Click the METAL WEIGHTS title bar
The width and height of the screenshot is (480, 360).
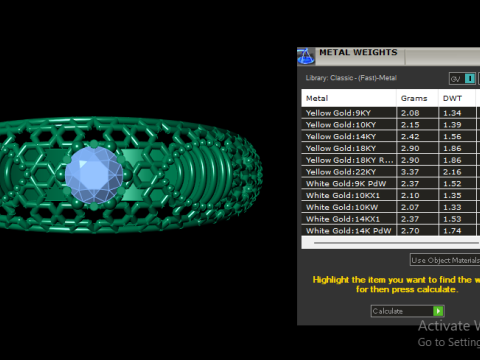388,56
